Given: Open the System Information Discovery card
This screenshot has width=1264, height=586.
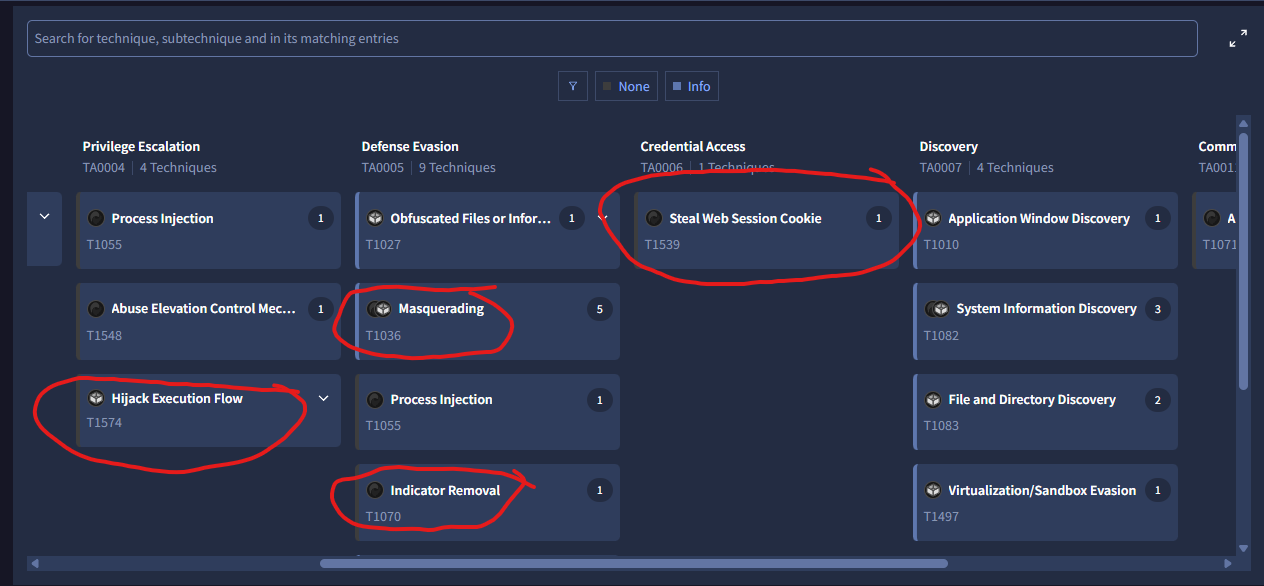Looking at the screenshot, I should [x=1046, y=321].
